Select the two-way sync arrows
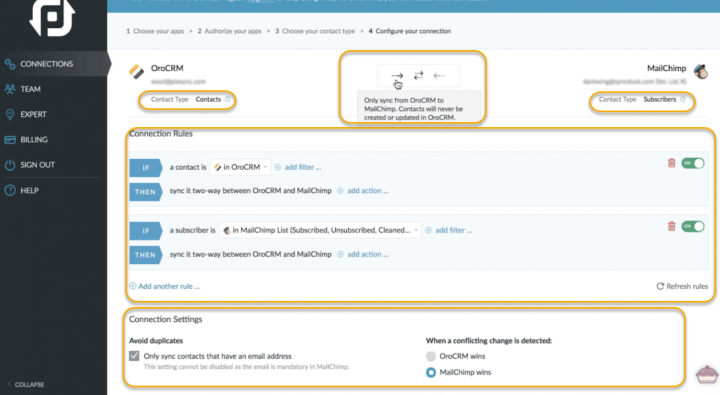This screenshot has width=720, height=395. (418, 75)
